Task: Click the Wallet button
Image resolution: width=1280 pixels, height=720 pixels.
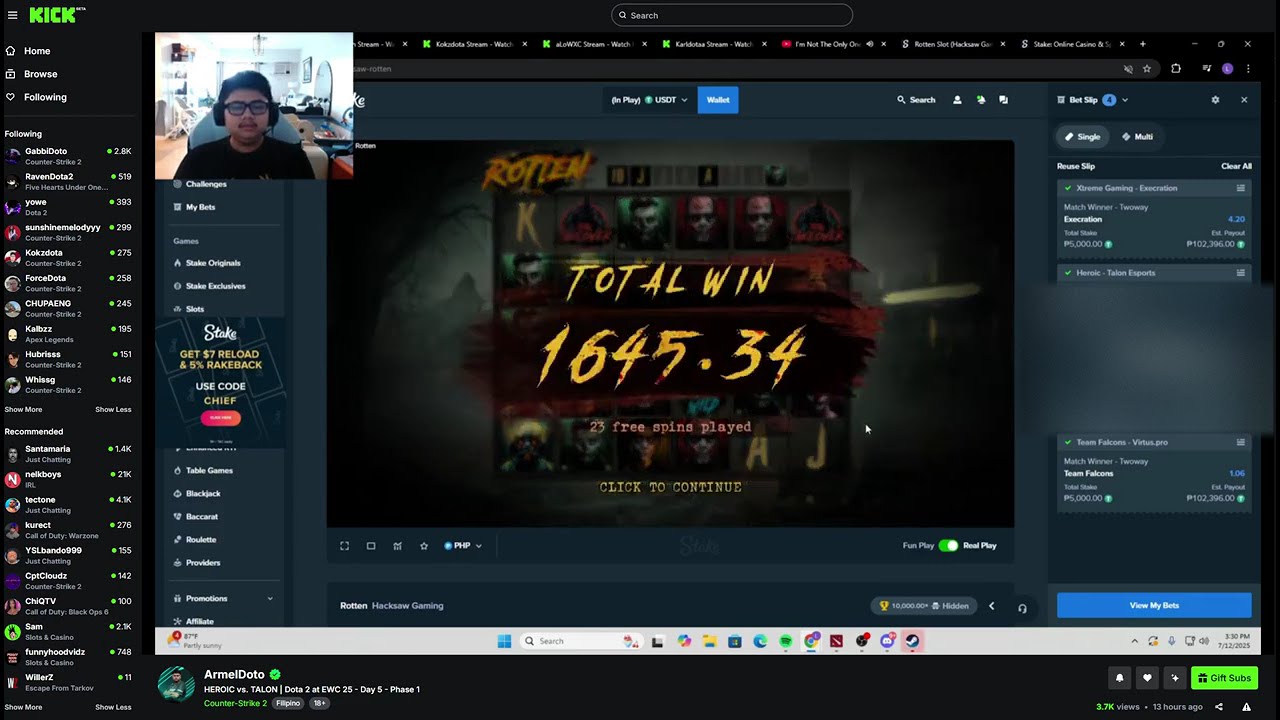Action: tap(718, 100)
